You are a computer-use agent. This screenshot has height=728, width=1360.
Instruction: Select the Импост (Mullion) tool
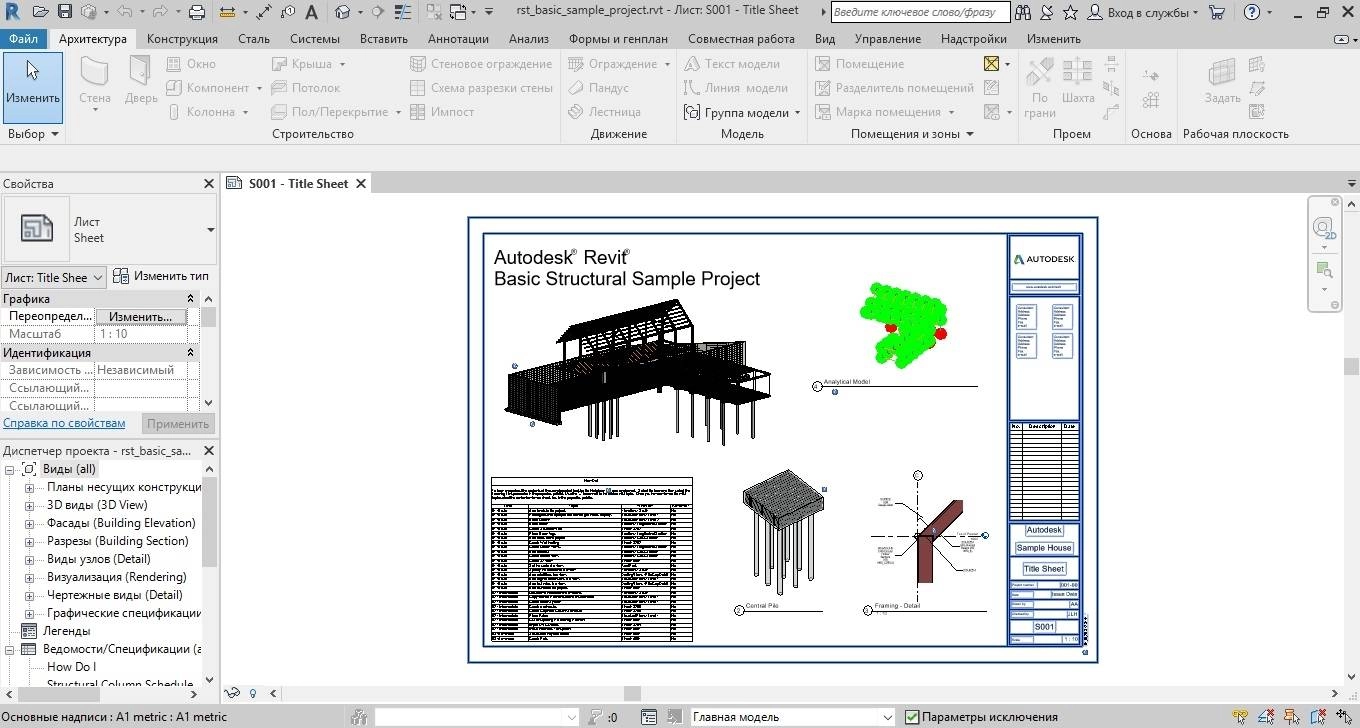click(x=441, y=111)
